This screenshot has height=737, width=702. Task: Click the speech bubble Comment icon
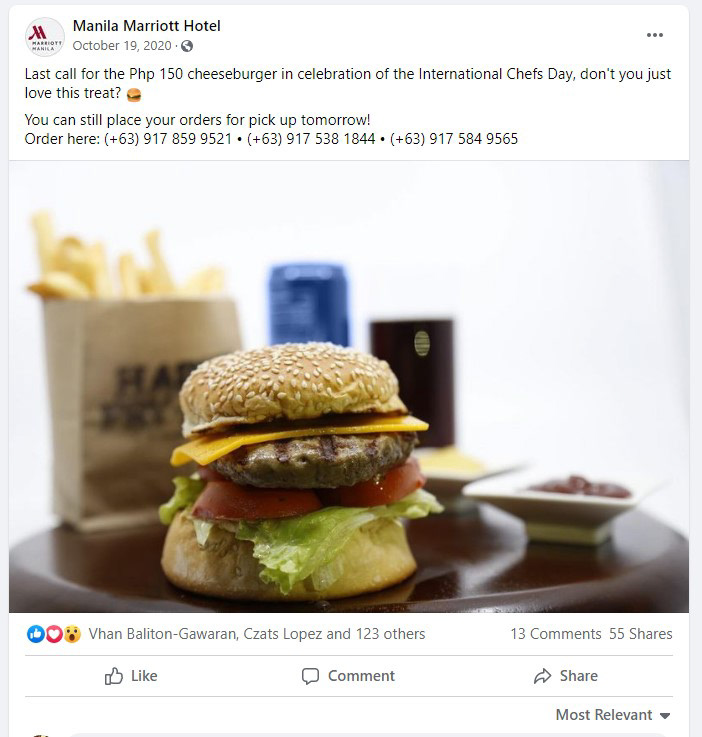pos(310,676)
